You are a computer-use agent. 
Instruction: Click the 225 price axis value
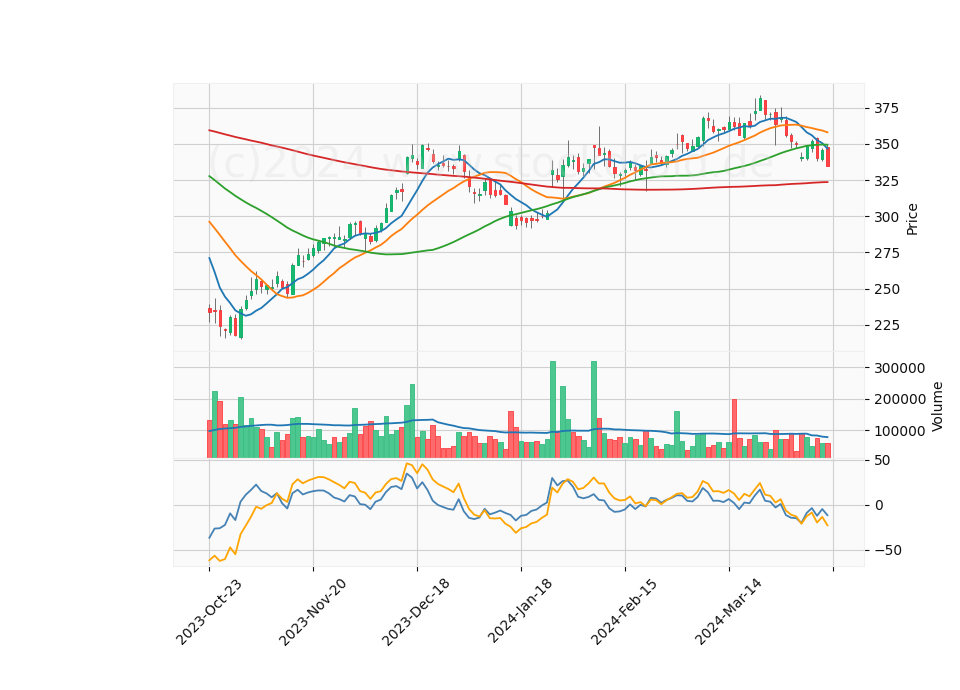(887, 326)
